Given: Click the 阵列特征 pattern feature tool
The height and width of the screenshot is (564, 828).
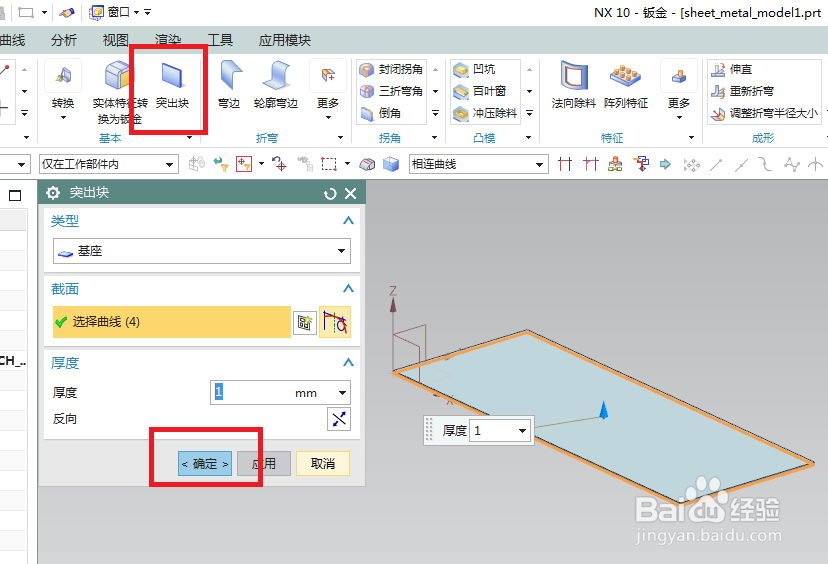Looking at the screenshot, I should (626, 84).
